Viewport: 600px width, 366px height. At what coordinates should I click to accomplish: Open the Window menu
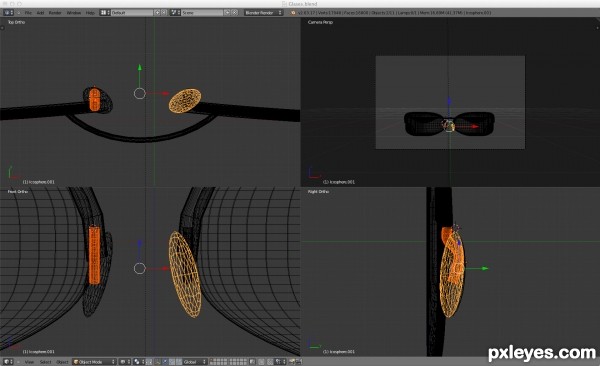(74, 13)
